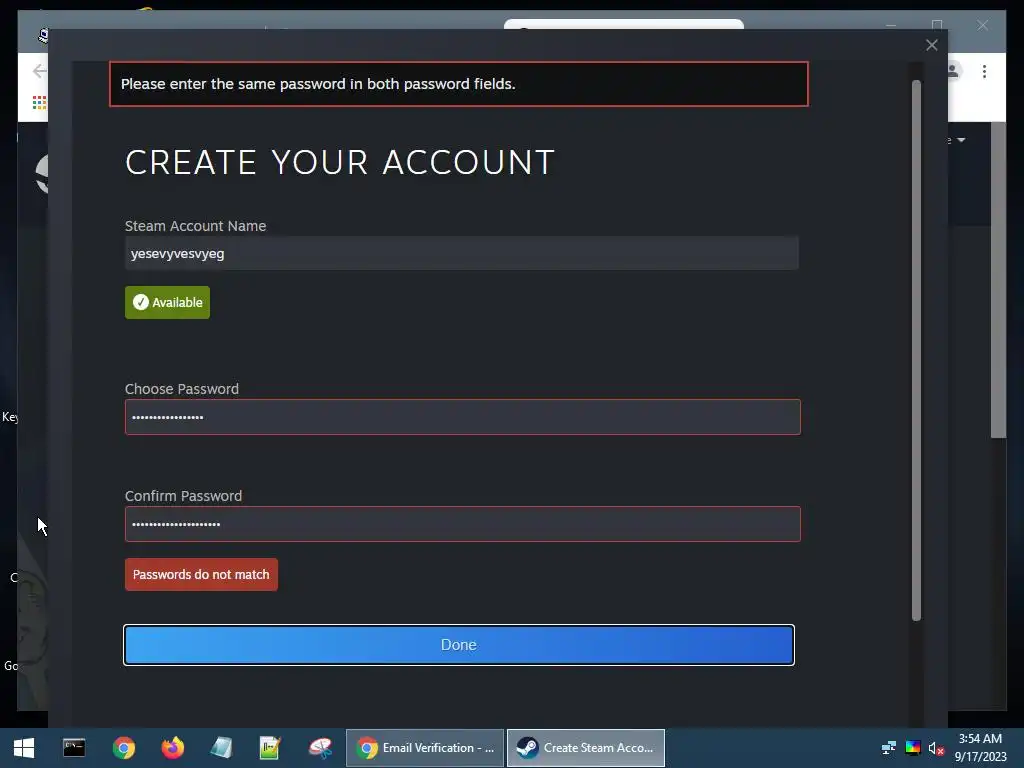Open Chrome's three-dot menu
Image resolution: width=1024 pixels, height=768 pixels.
[984, 71]
